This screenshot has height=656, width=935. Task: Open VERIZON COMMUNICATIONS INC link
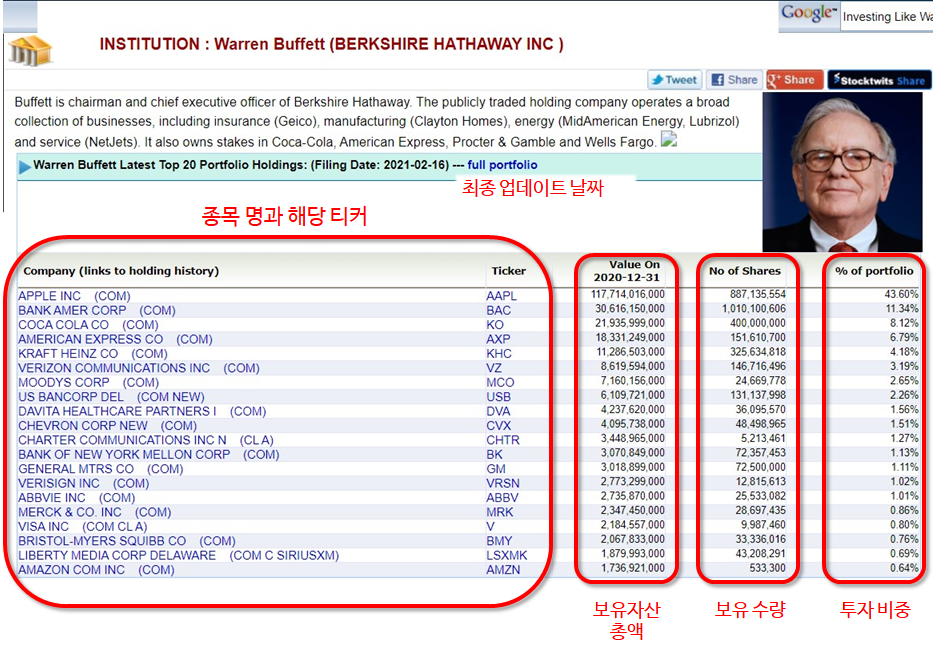pyautogui.click(x=138, y=368)
